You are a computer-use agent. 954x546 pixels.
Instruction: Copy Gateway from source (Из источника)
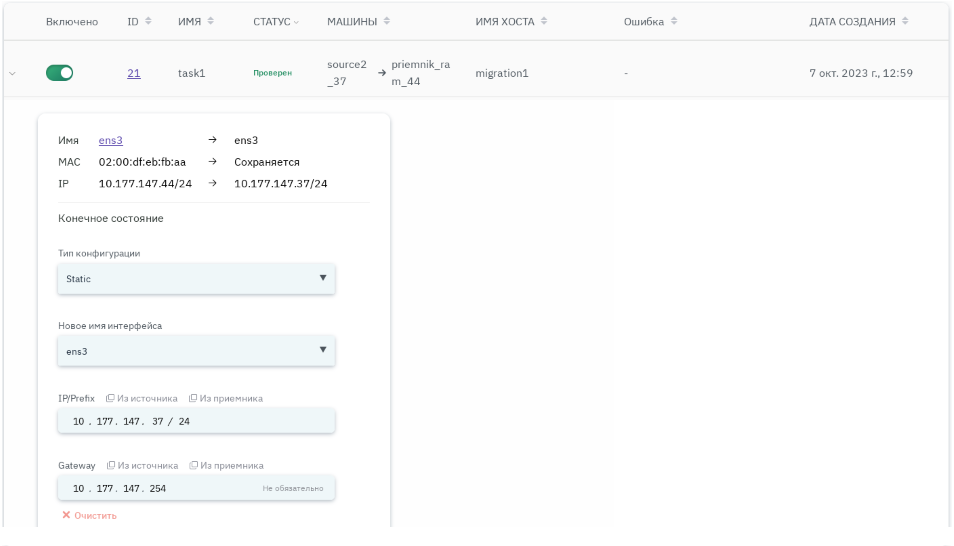[x=143, y=465]
